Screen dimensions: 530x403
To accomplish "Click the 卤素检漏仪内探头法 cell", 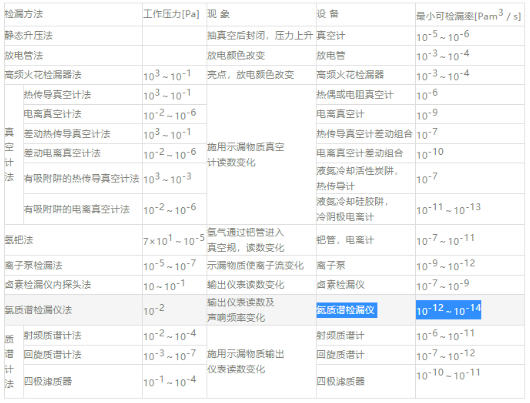I will pyautogui.click(x=48, y=285).
